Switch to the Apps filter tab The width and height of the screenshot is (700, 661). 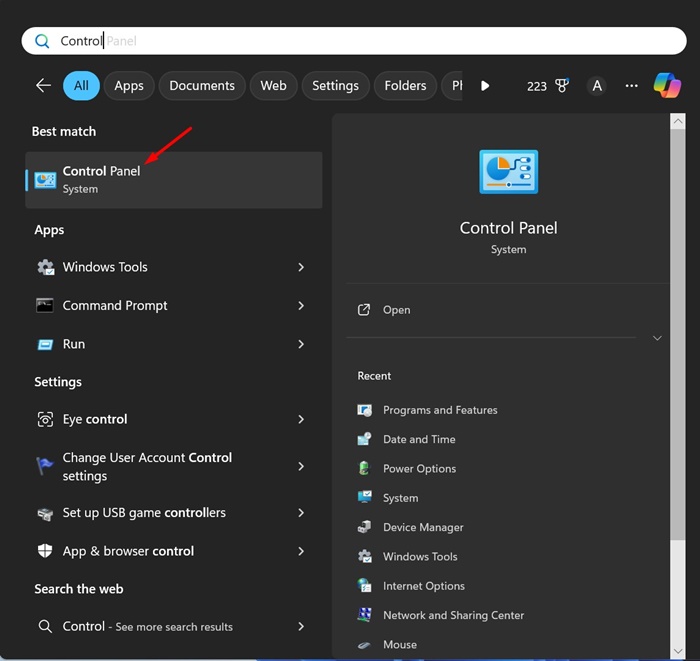129,85
